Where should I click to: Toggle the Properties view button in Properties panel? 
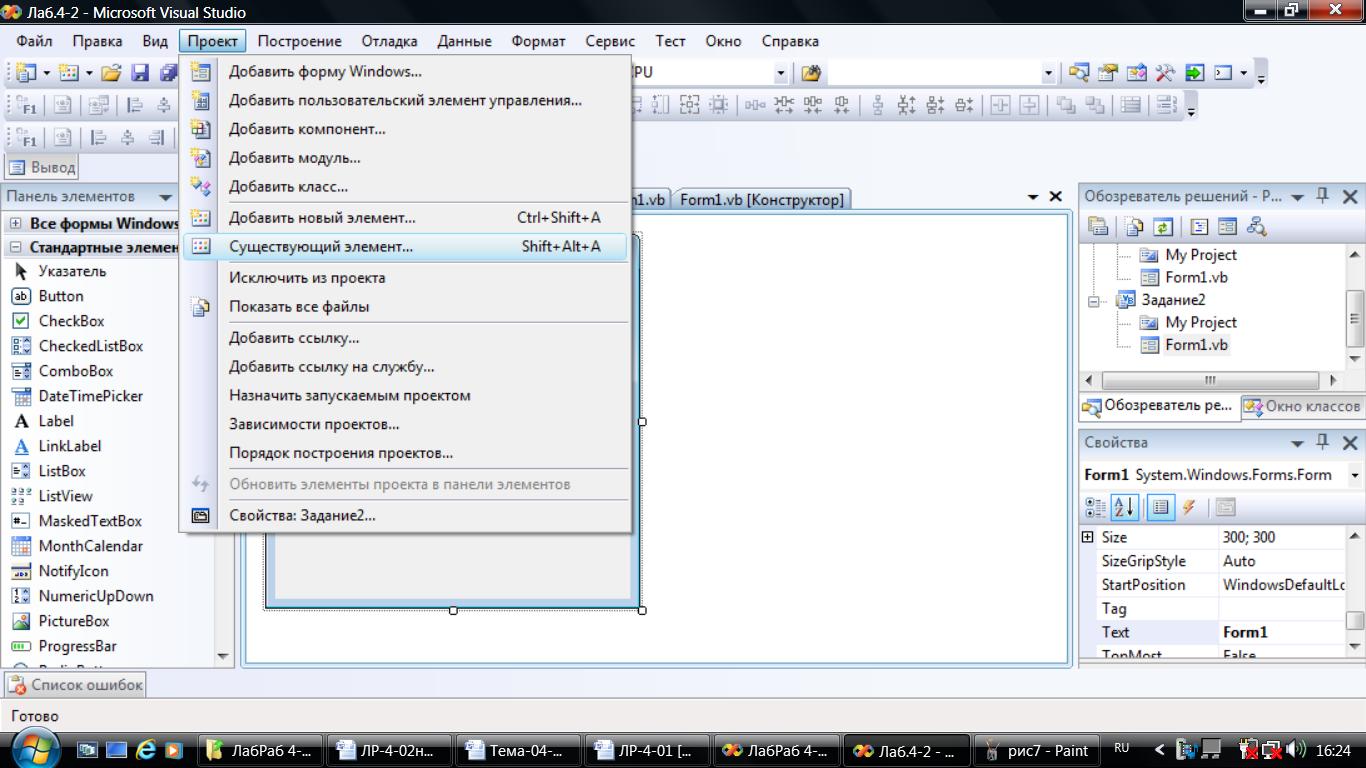(1160, 507)
